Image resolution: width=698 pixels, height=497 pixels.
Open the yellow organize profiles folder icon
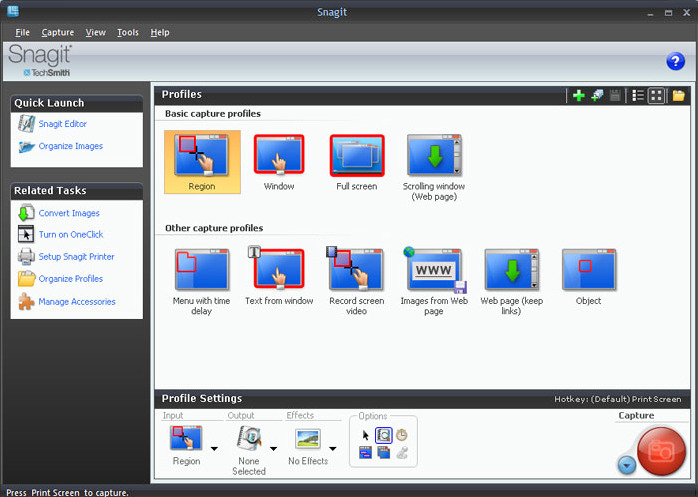pos(678,95)
